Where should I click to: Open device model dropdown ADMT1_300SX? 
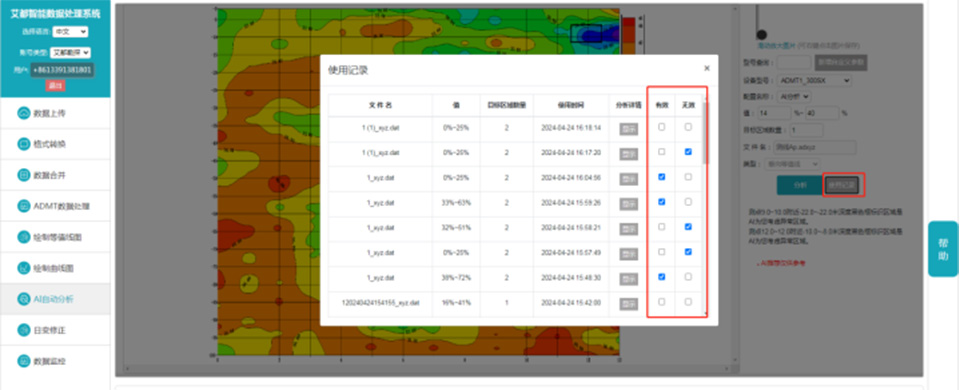(x=815, y=80)
